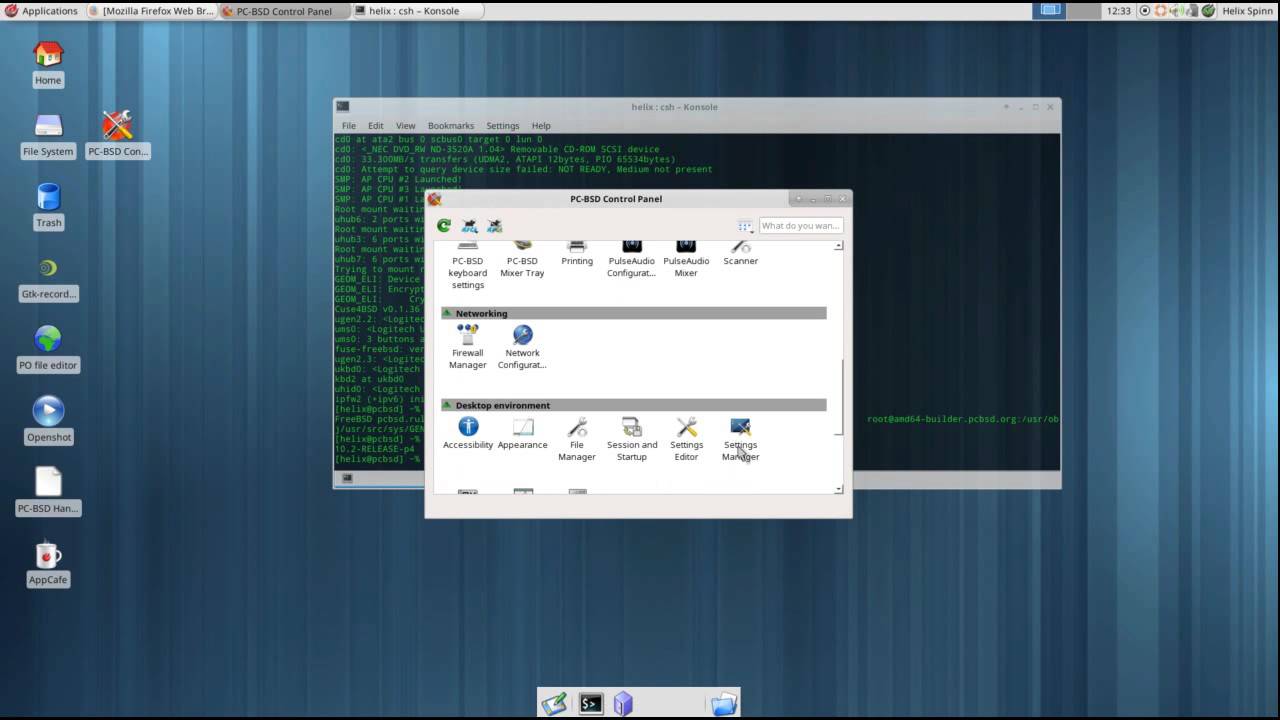The width and height of the screenshot is (1280, 720).
Task: Open File Manager settings item
Action: click(x=577, y=440)
